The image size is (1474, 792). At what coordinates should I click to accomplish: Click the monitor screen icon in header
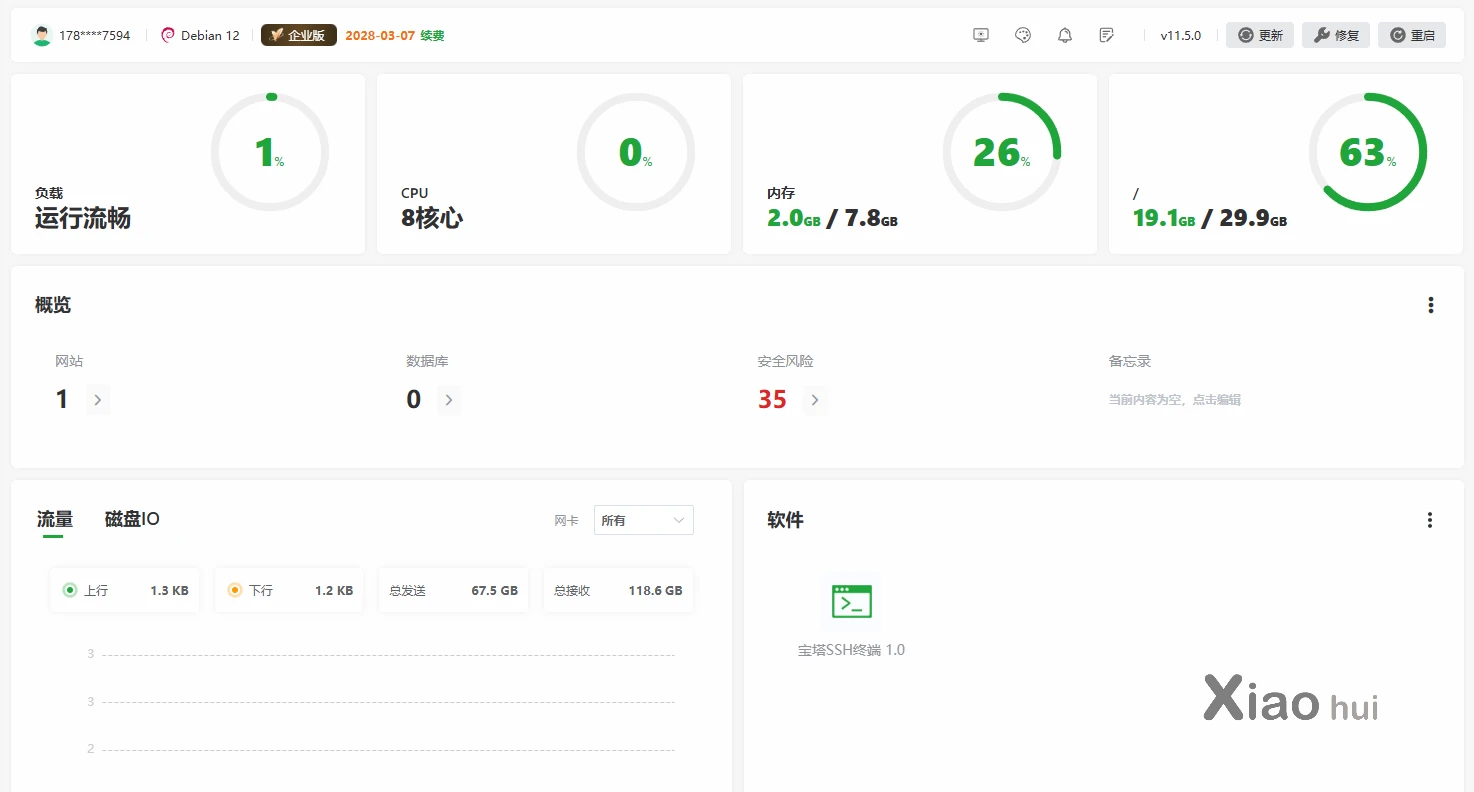coord(981,35)
